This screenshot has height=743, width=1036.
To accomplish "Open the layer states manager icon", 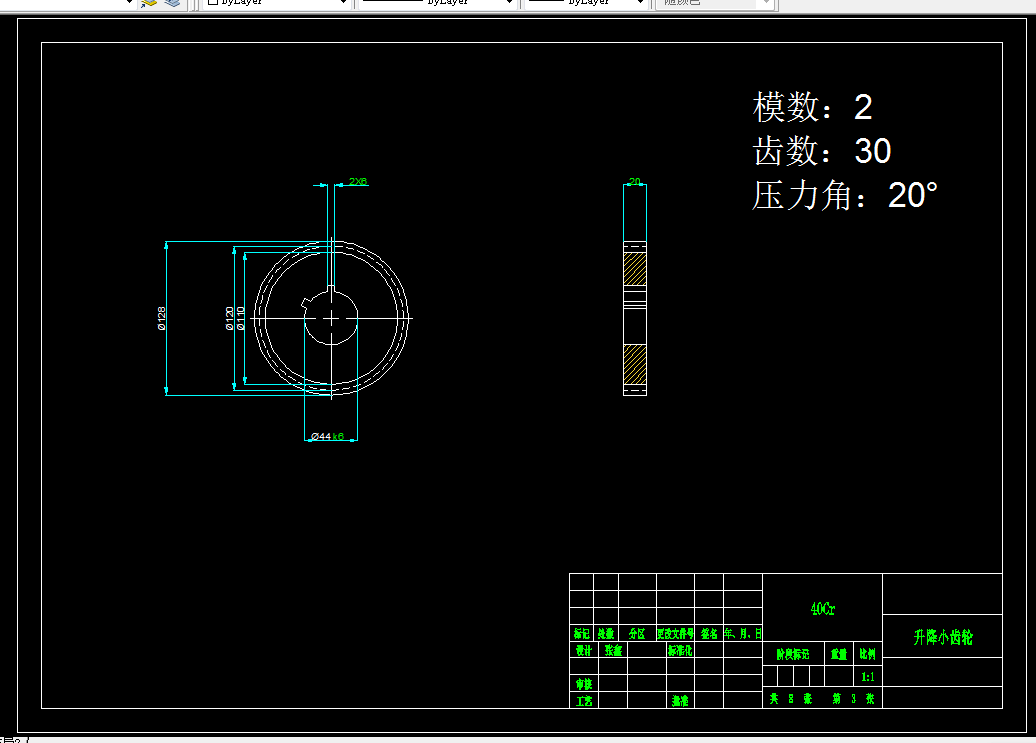I will (x=172, y=3).
